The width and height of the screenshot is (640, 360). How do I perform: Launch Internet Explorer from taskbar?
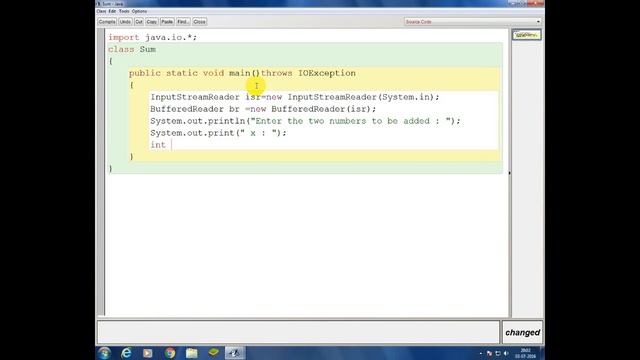(126, 353)
